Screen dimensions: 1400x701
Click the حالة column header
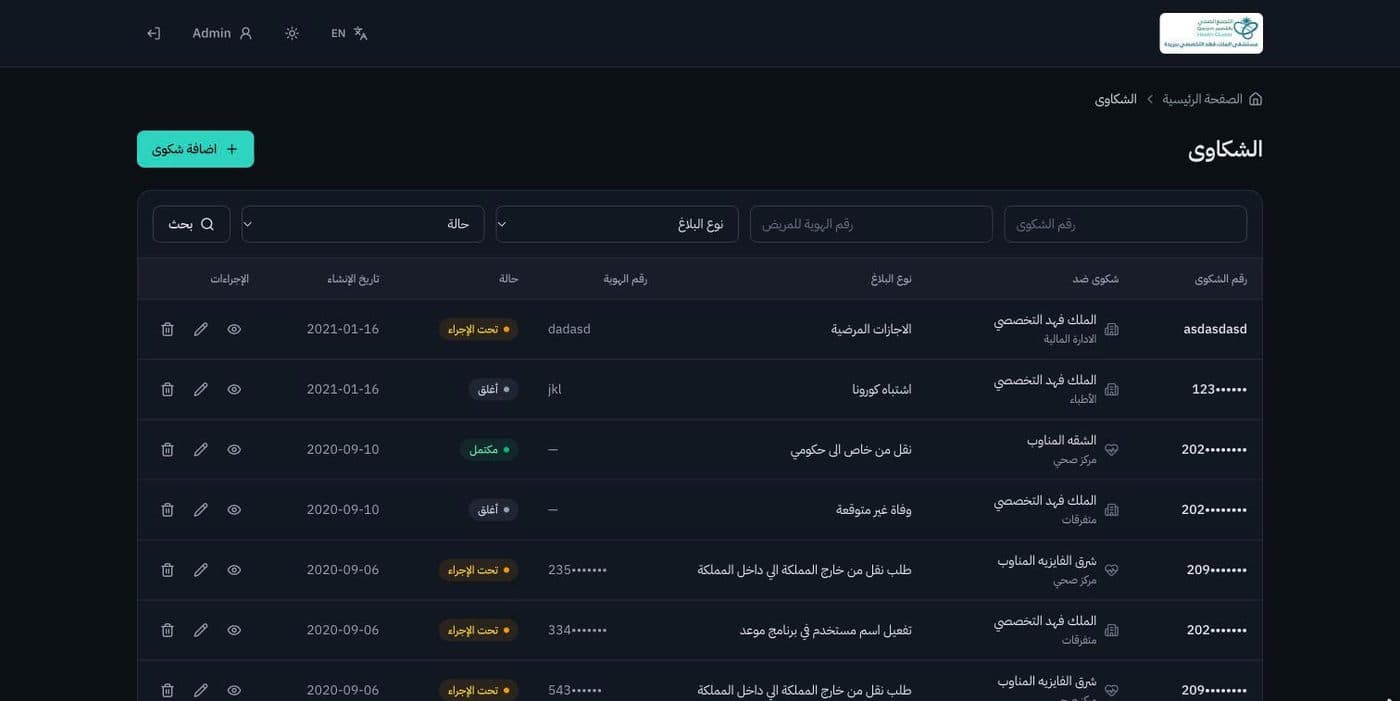pos(509,279)
